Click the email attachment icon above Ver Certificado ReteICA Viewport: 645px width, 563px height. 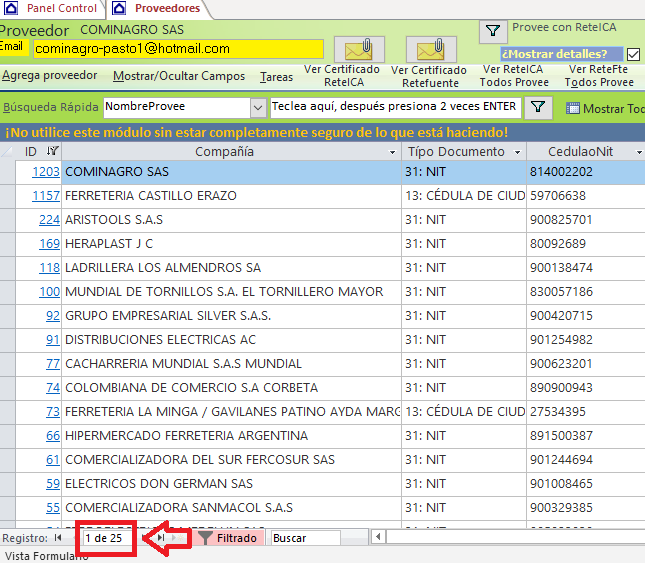359,49
